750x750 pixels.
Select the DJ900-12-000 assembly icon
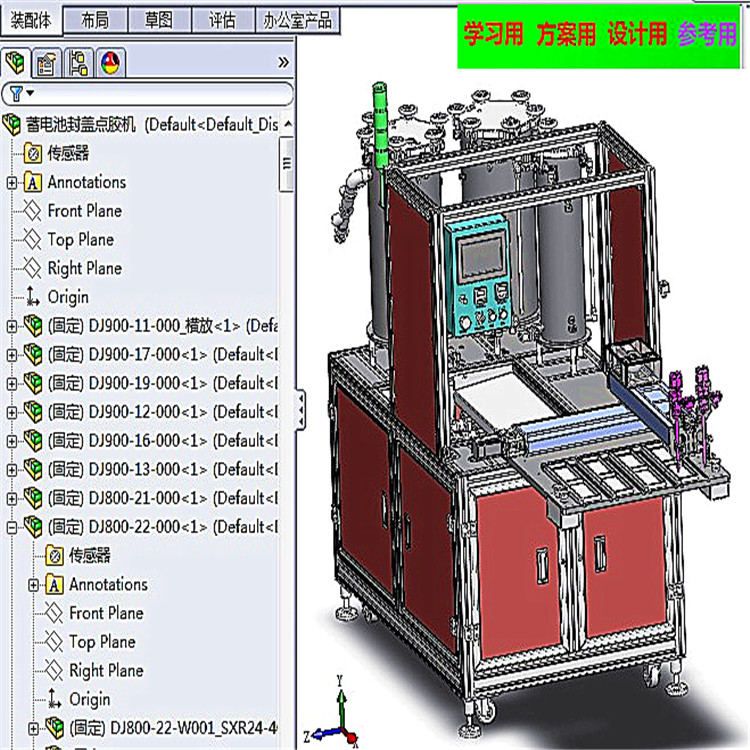(x=33, y=412)
